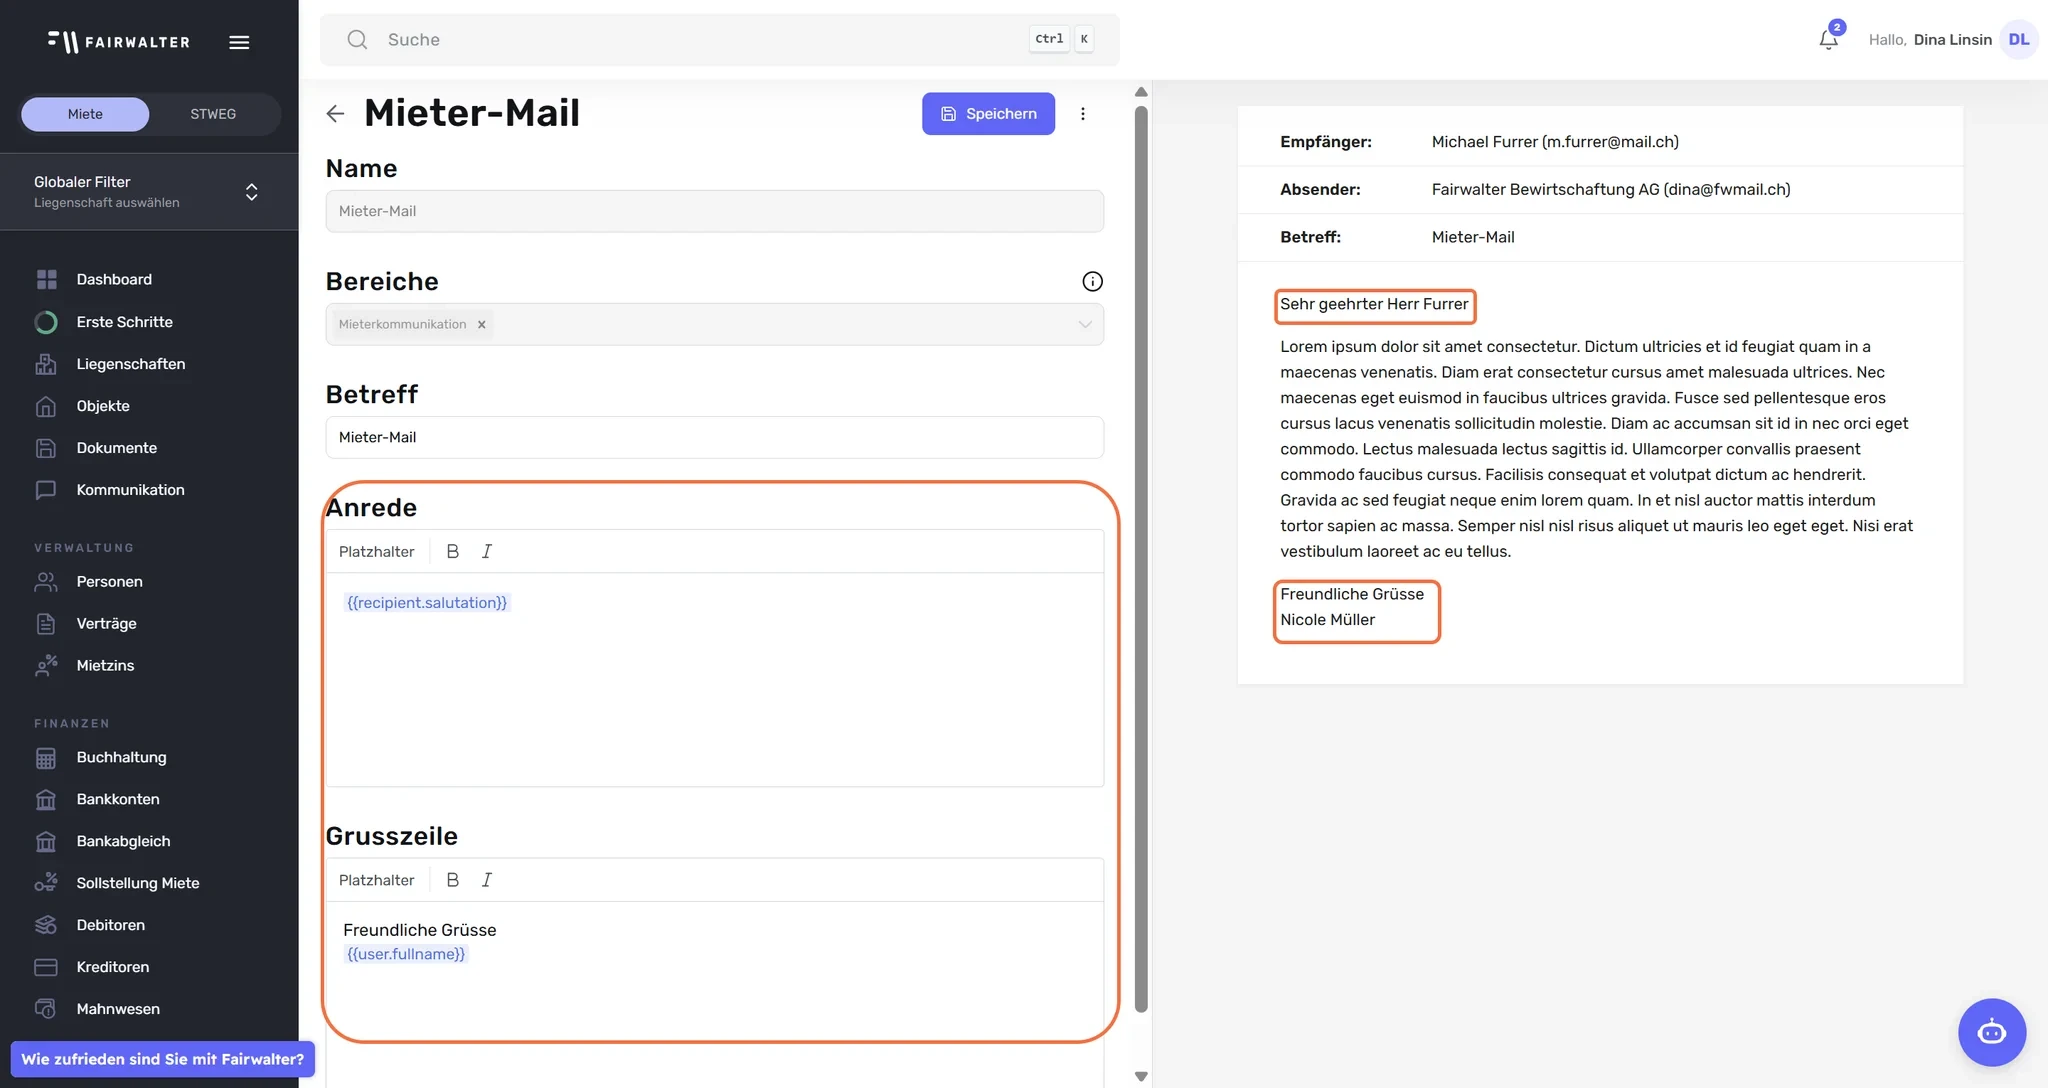Open Platzhalter dropdown in Grusszeile

point(376,881)
